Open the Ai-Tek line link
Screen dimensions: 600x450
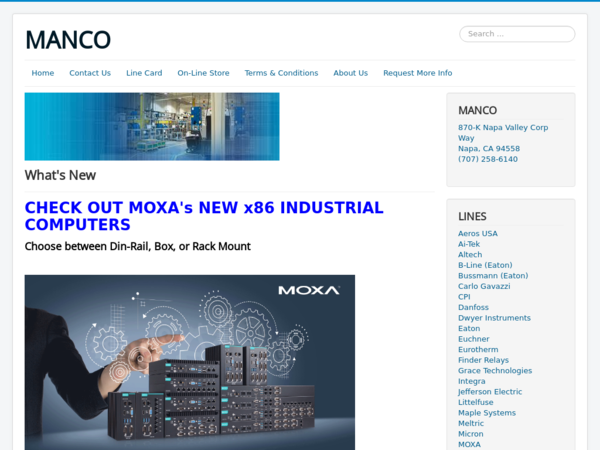[x=469, y=244]
